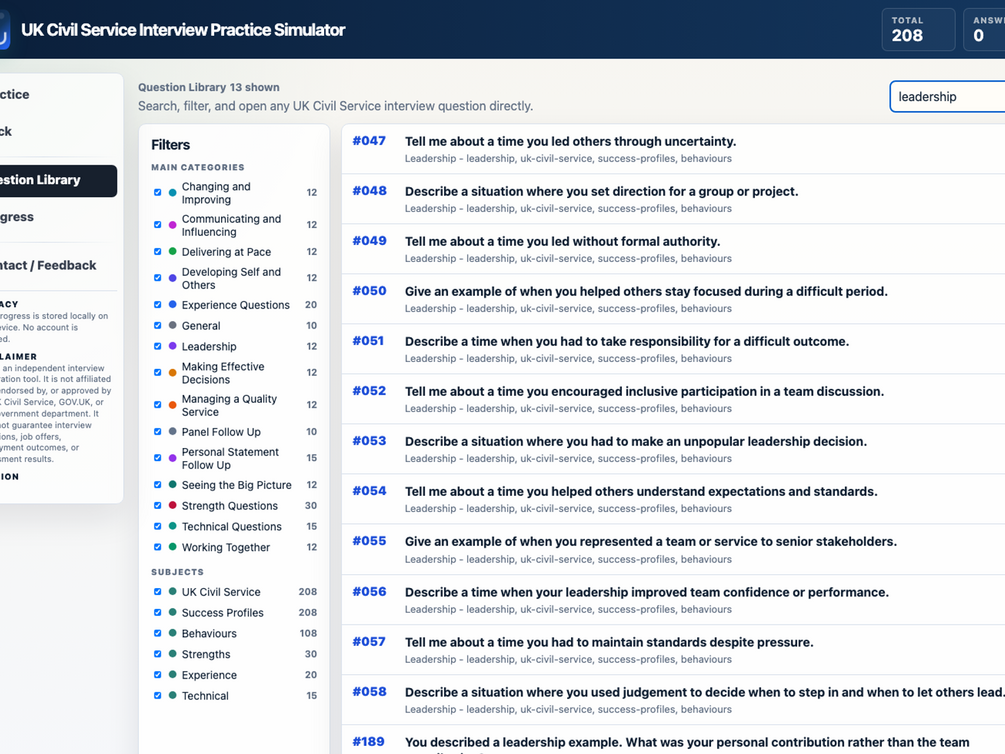Uncheck the Strength Questions checkbox
The height and width of the screenshot is (754, 1005).
158,505
